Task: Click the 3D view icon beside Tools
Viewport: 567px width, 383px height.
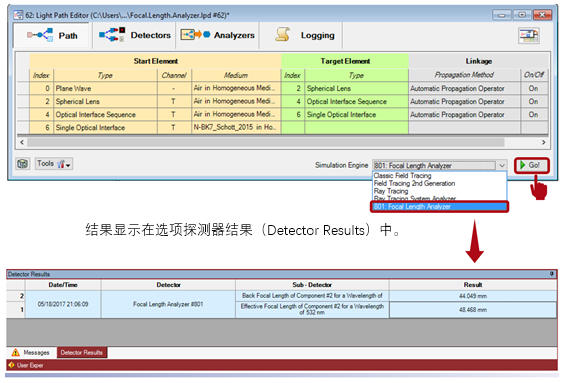Action: [23, 164]
